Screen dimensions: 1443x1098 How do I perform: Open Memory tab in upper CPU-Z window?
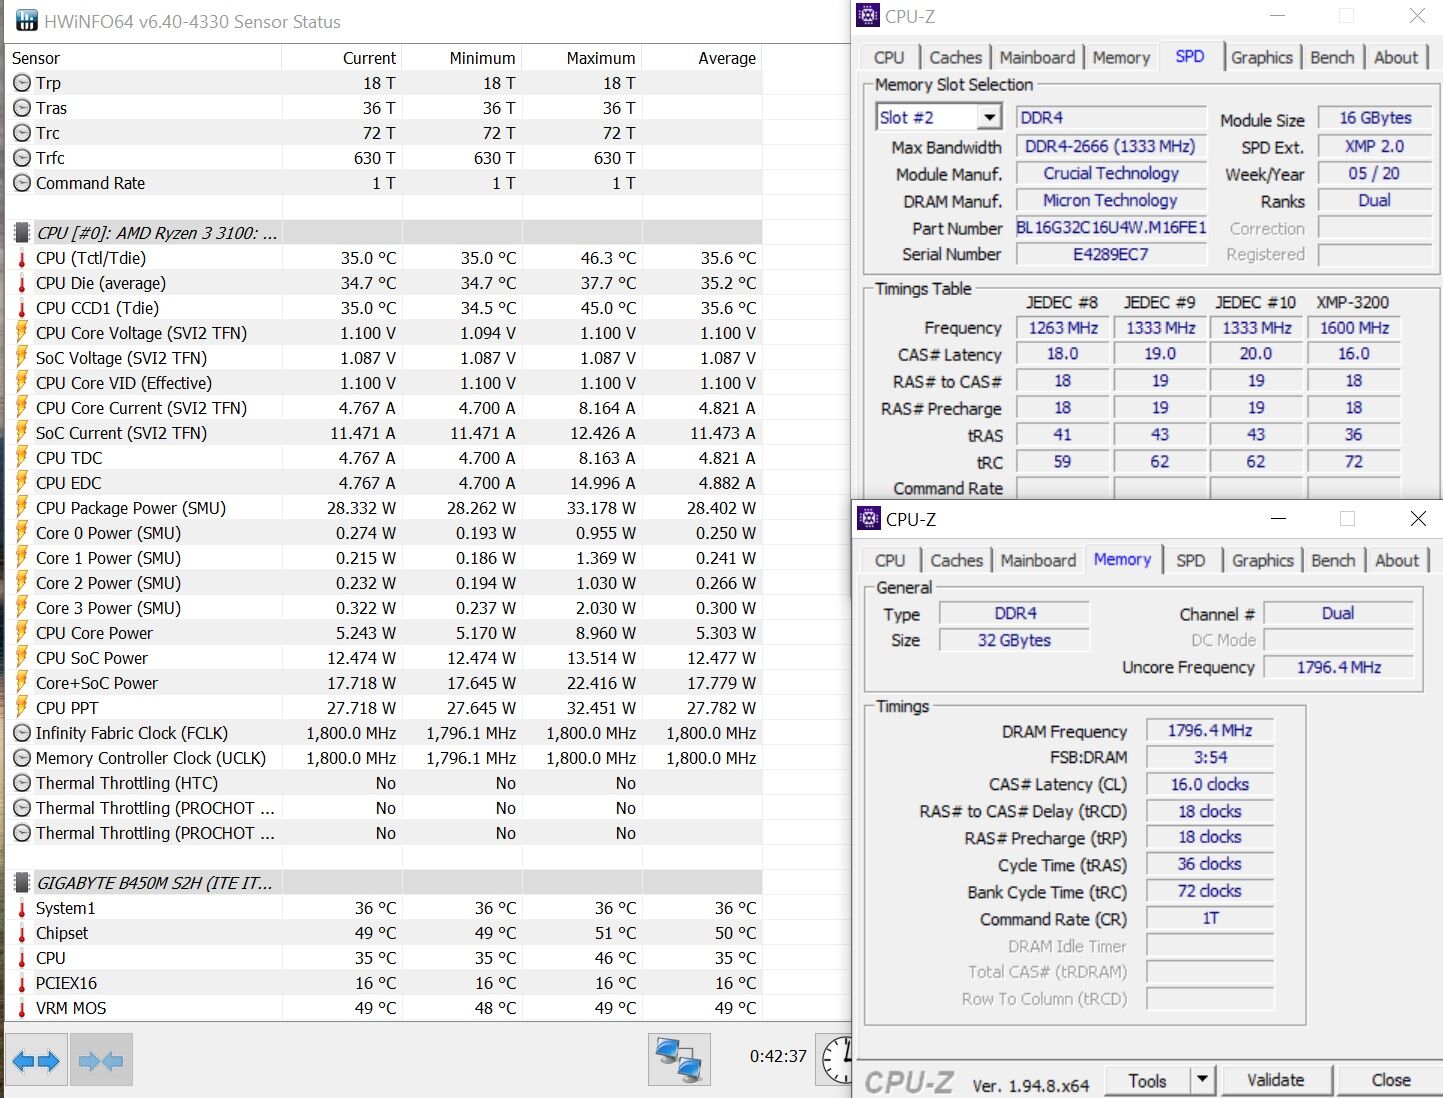[x=1121, y=57]
